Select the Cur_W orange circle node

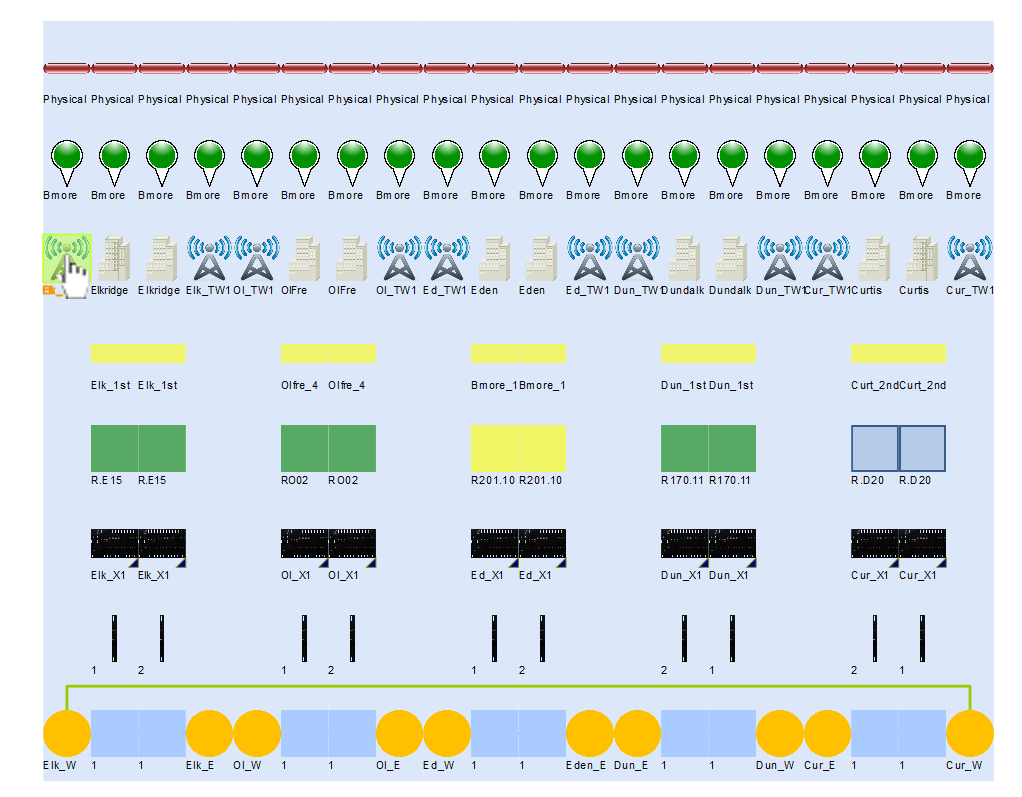click(969, 734)
